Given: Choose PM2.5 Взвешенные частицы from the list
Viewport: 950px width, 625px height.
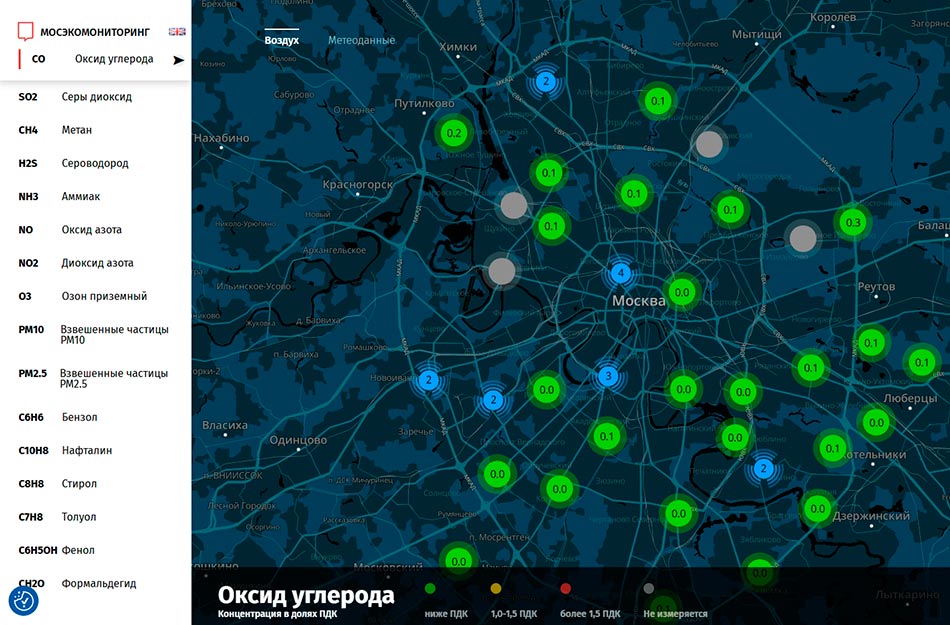Looking at the screenshot, I should pos(93,378).
